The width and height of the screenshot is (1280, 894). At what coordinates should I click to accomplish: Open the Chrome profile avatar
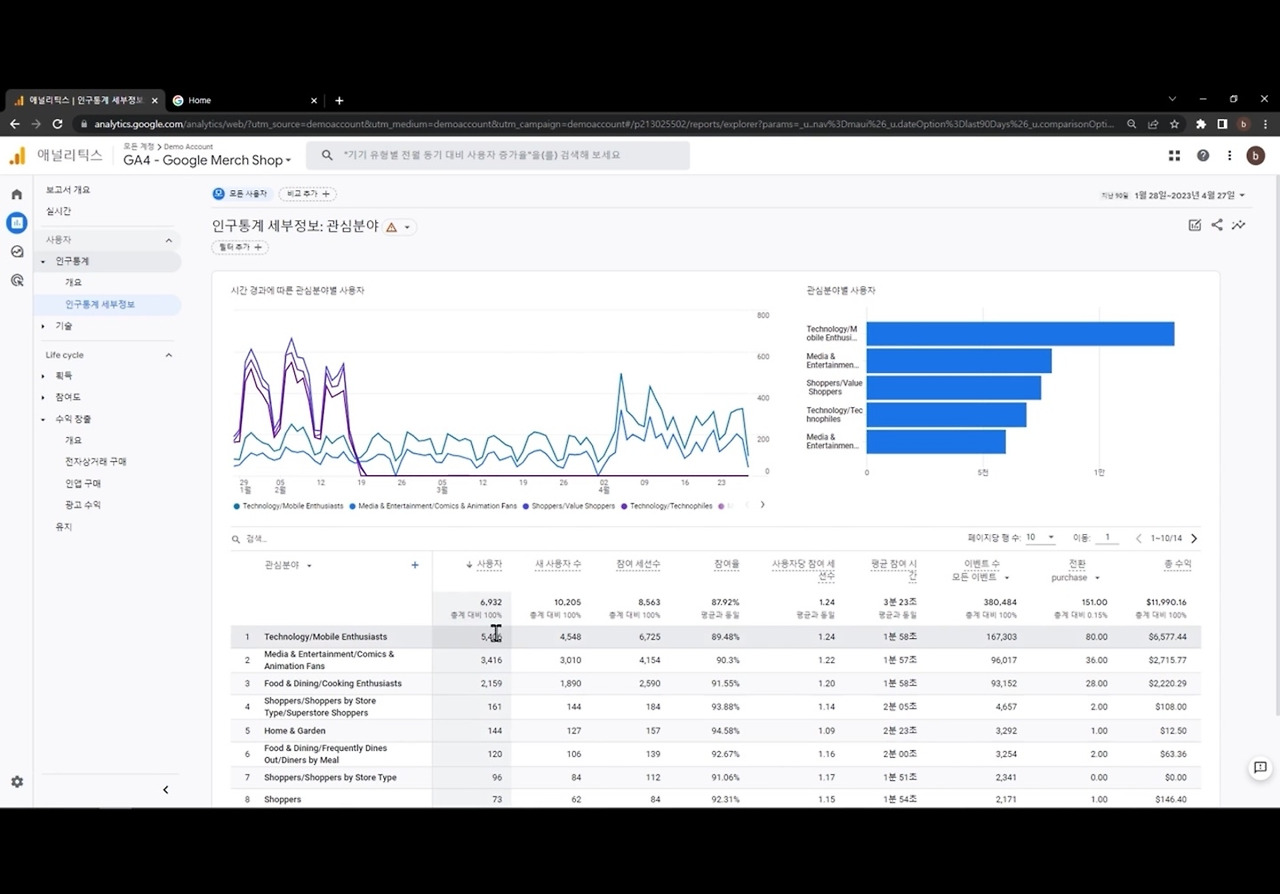[x=1244, y=124]
